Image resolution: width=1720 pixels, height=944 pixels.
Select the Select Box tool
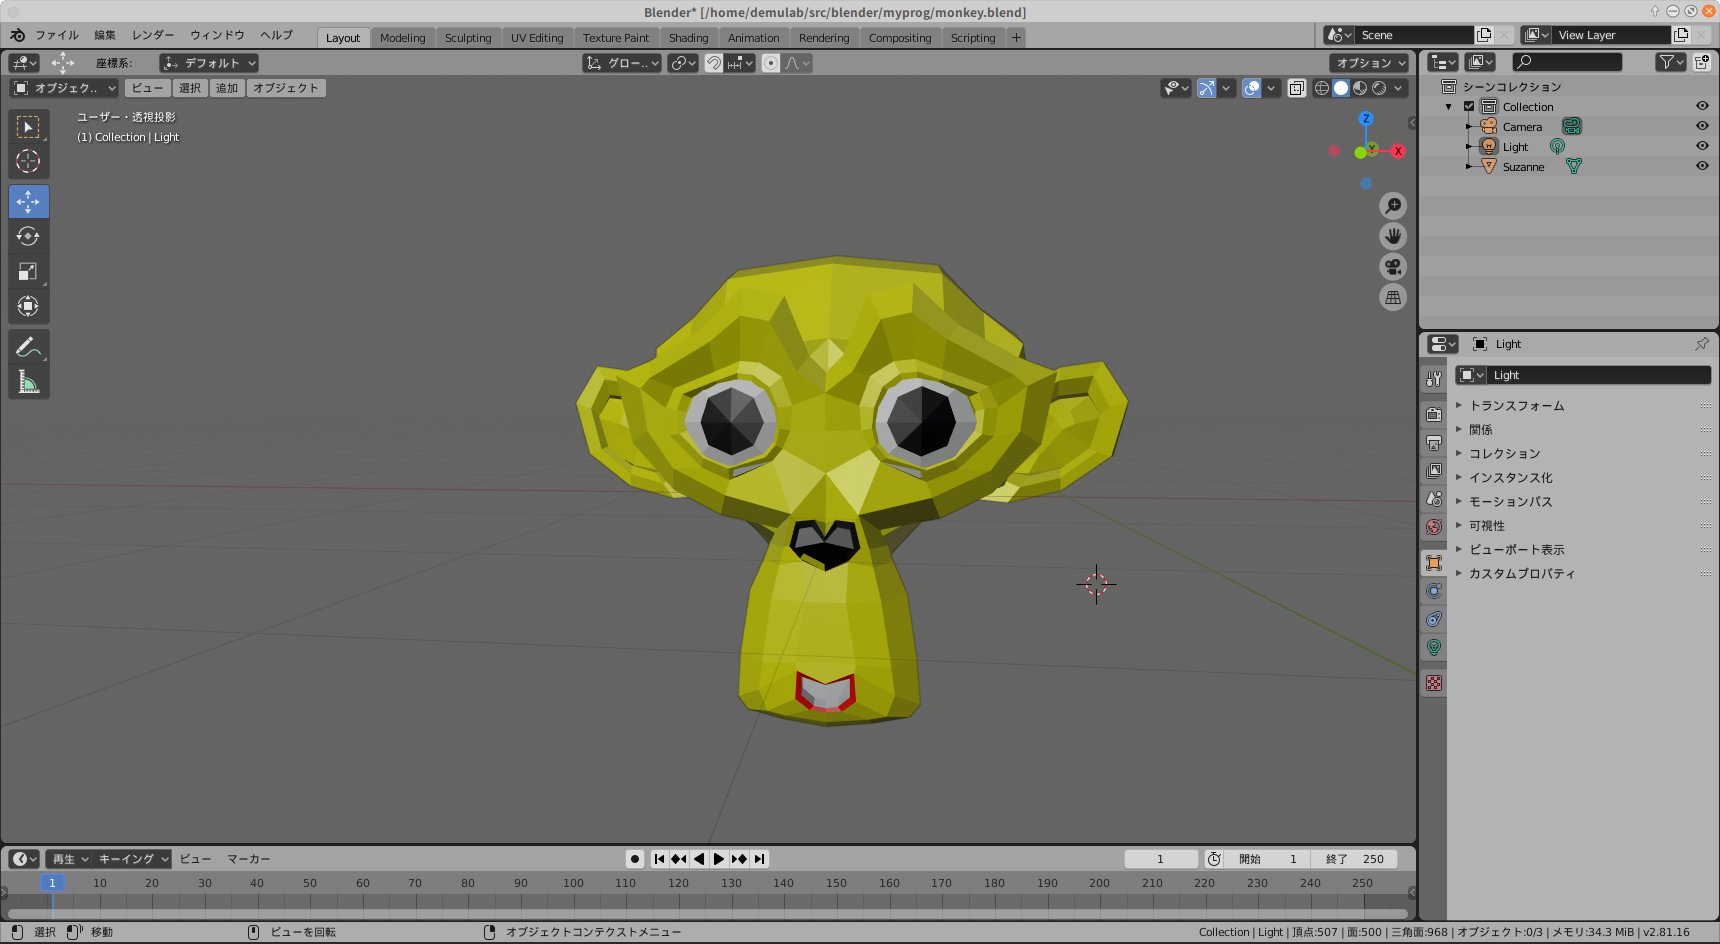(28, 127)
